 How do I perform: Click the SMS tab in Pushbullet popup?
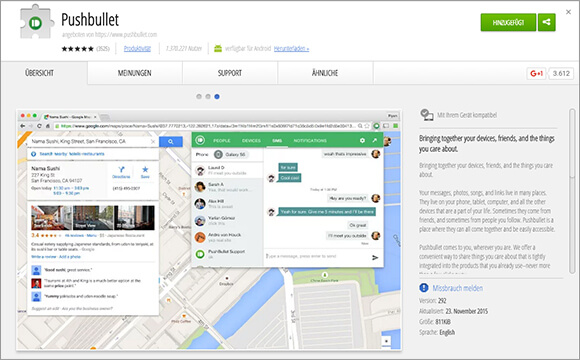tap(277, 141)
